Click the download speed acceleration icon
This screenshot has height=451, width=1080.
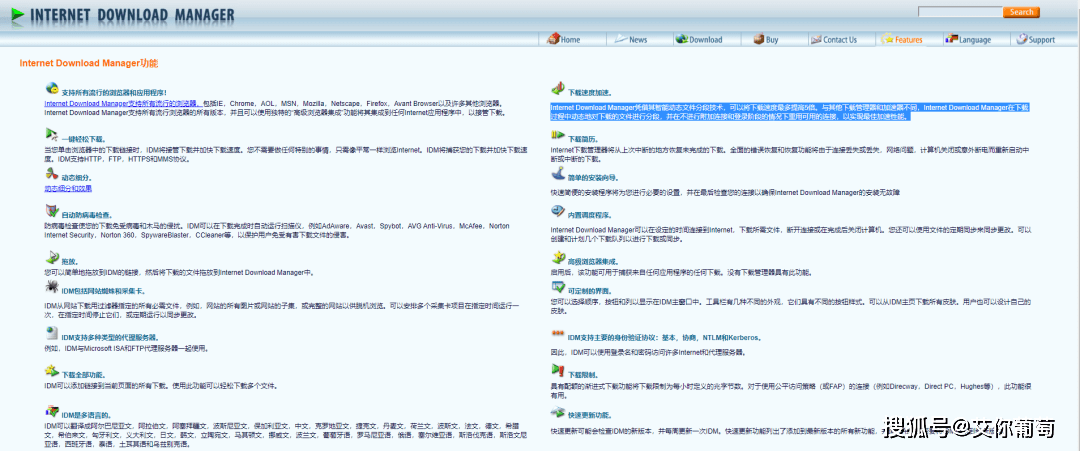pyautogui.click(x=557, y=89)
